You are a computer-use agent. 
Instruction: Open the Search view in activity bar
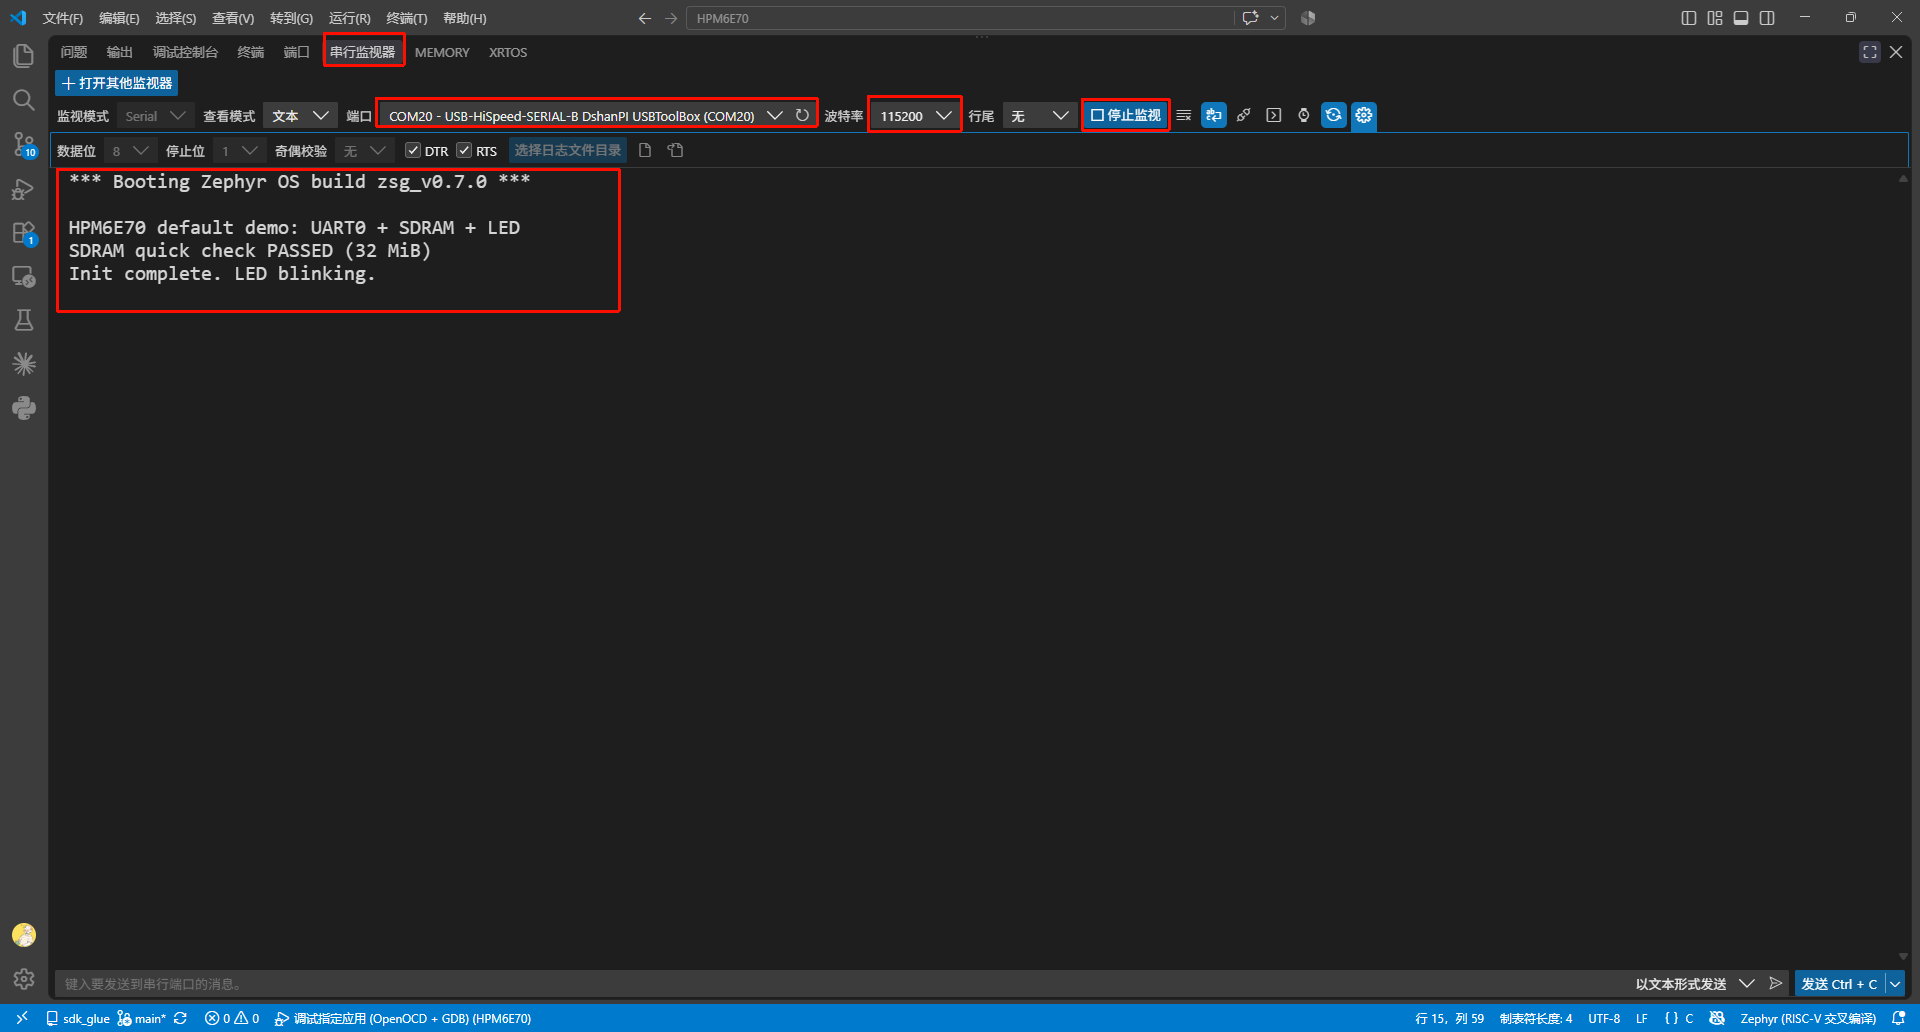[x=24, y=100]
